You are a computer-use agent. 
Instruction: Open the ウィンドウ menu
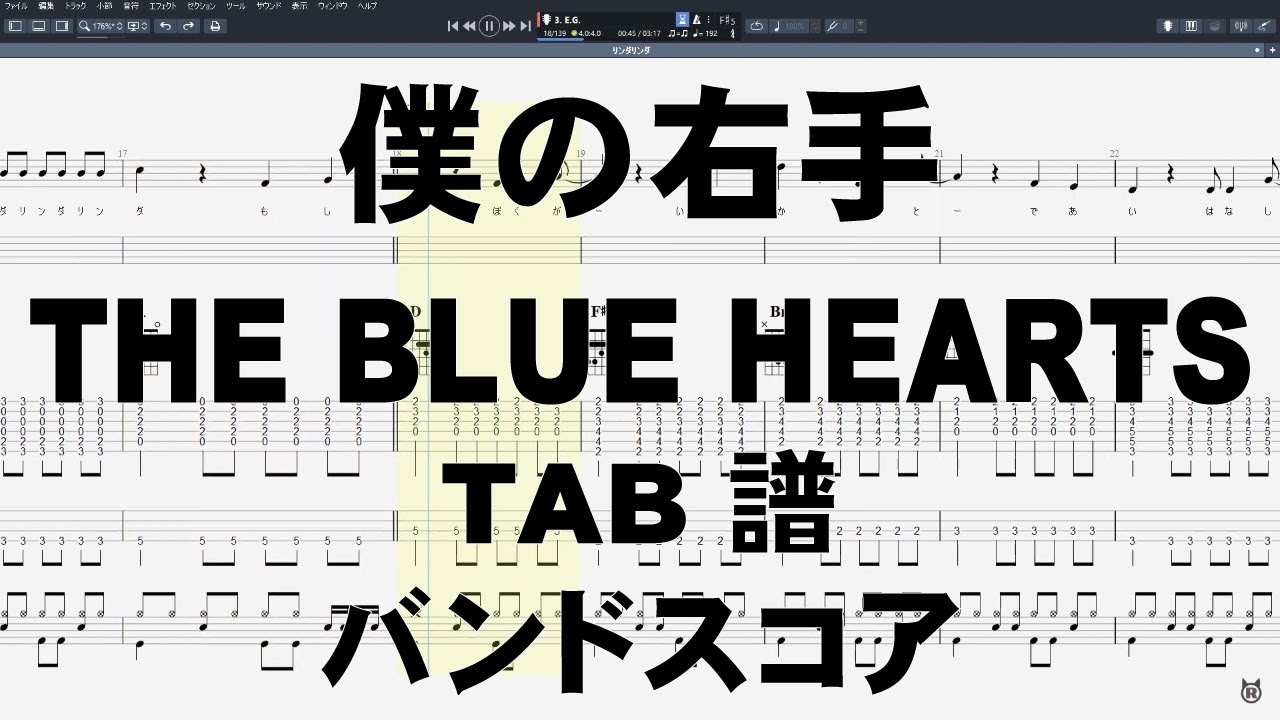coord(333,6)
